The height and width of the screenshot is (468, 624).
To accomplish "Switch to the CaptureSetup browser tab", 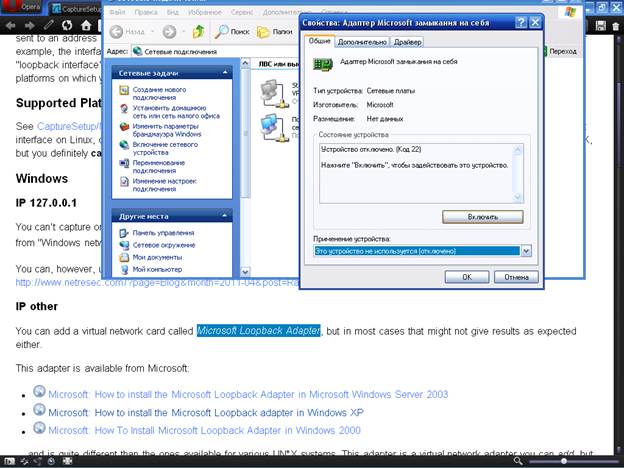I will (x=76, y=8).
